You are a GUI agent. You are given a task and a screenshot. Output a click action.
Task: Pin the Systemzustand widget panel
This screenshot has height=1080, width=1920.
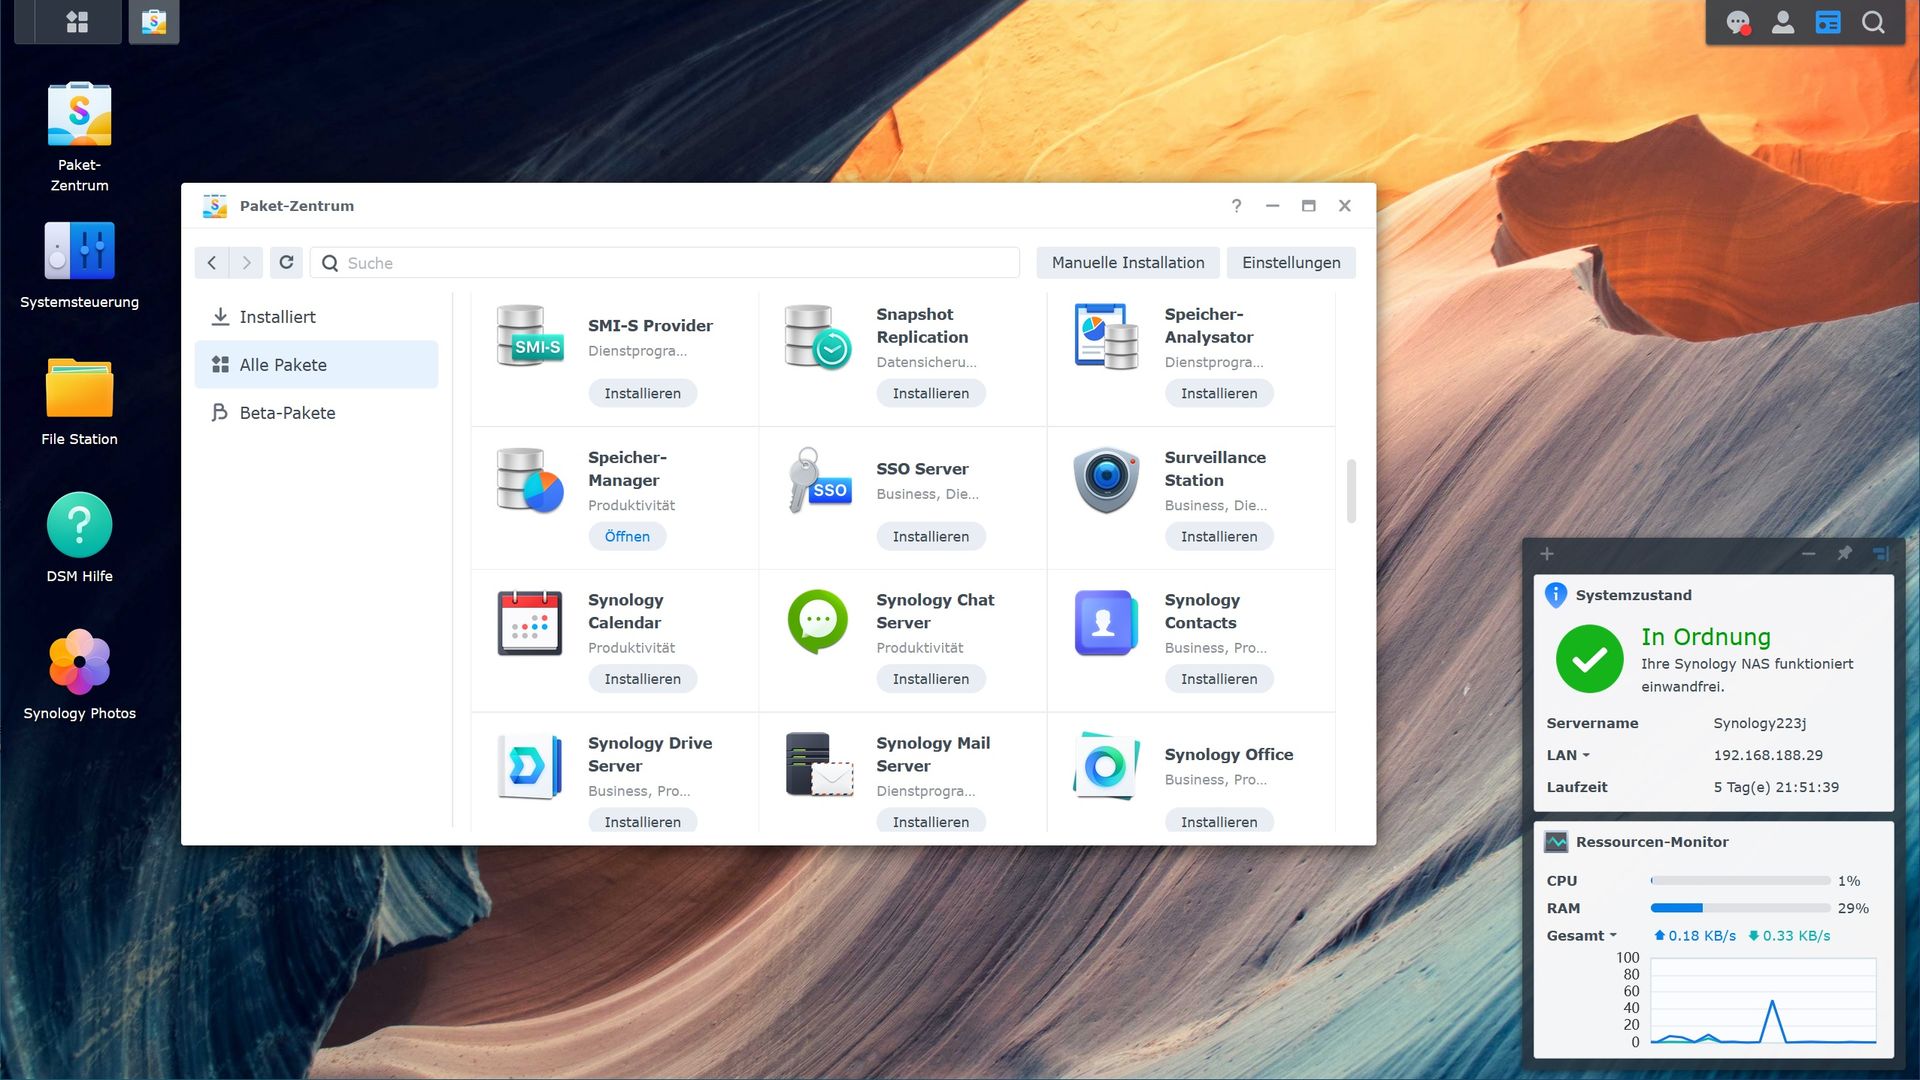pos(1845,553)
